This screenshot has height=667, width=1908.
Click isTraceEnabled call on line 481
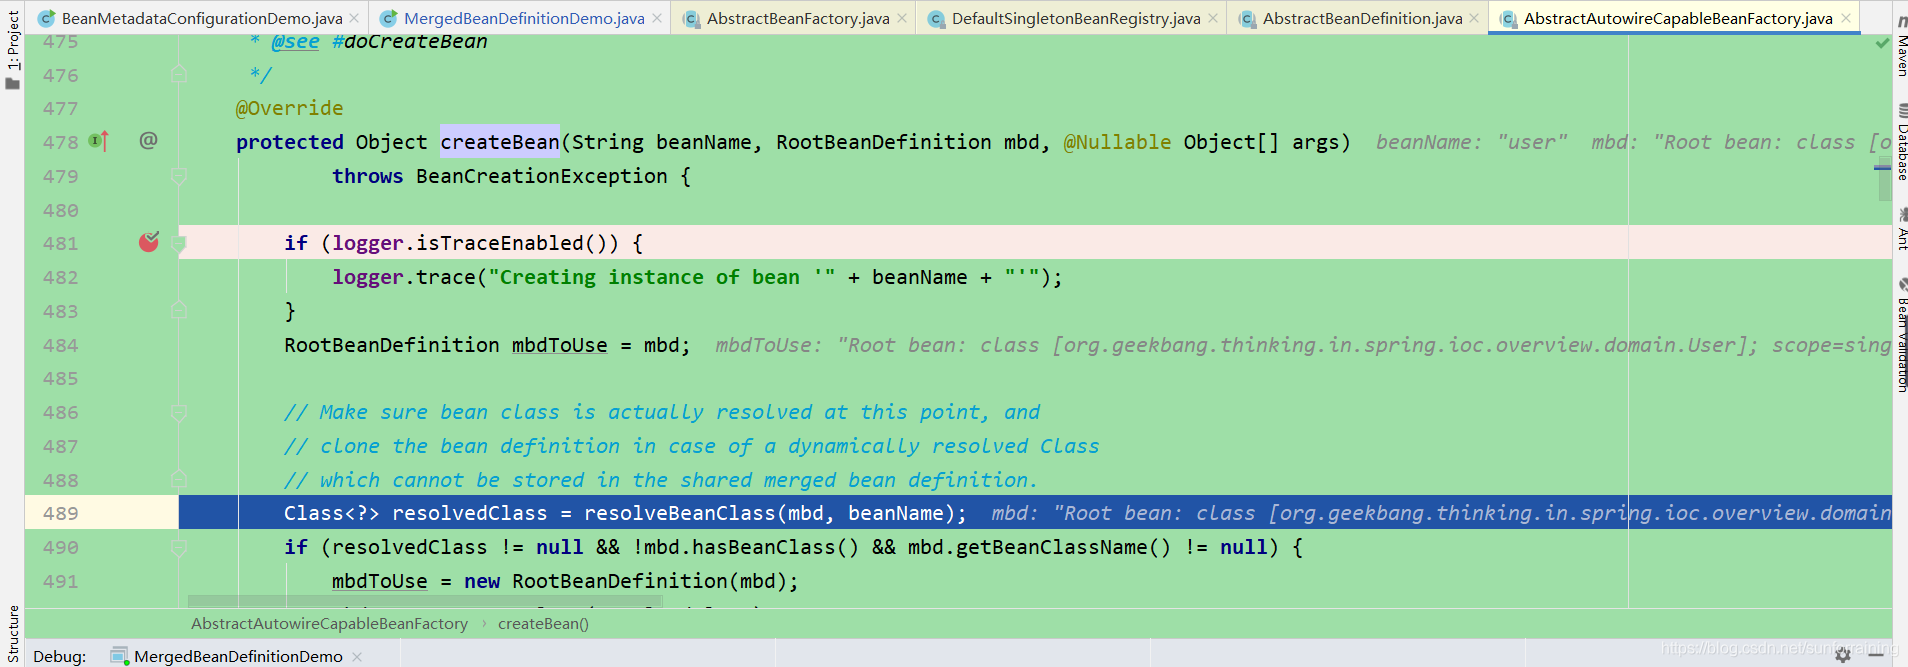499,243
